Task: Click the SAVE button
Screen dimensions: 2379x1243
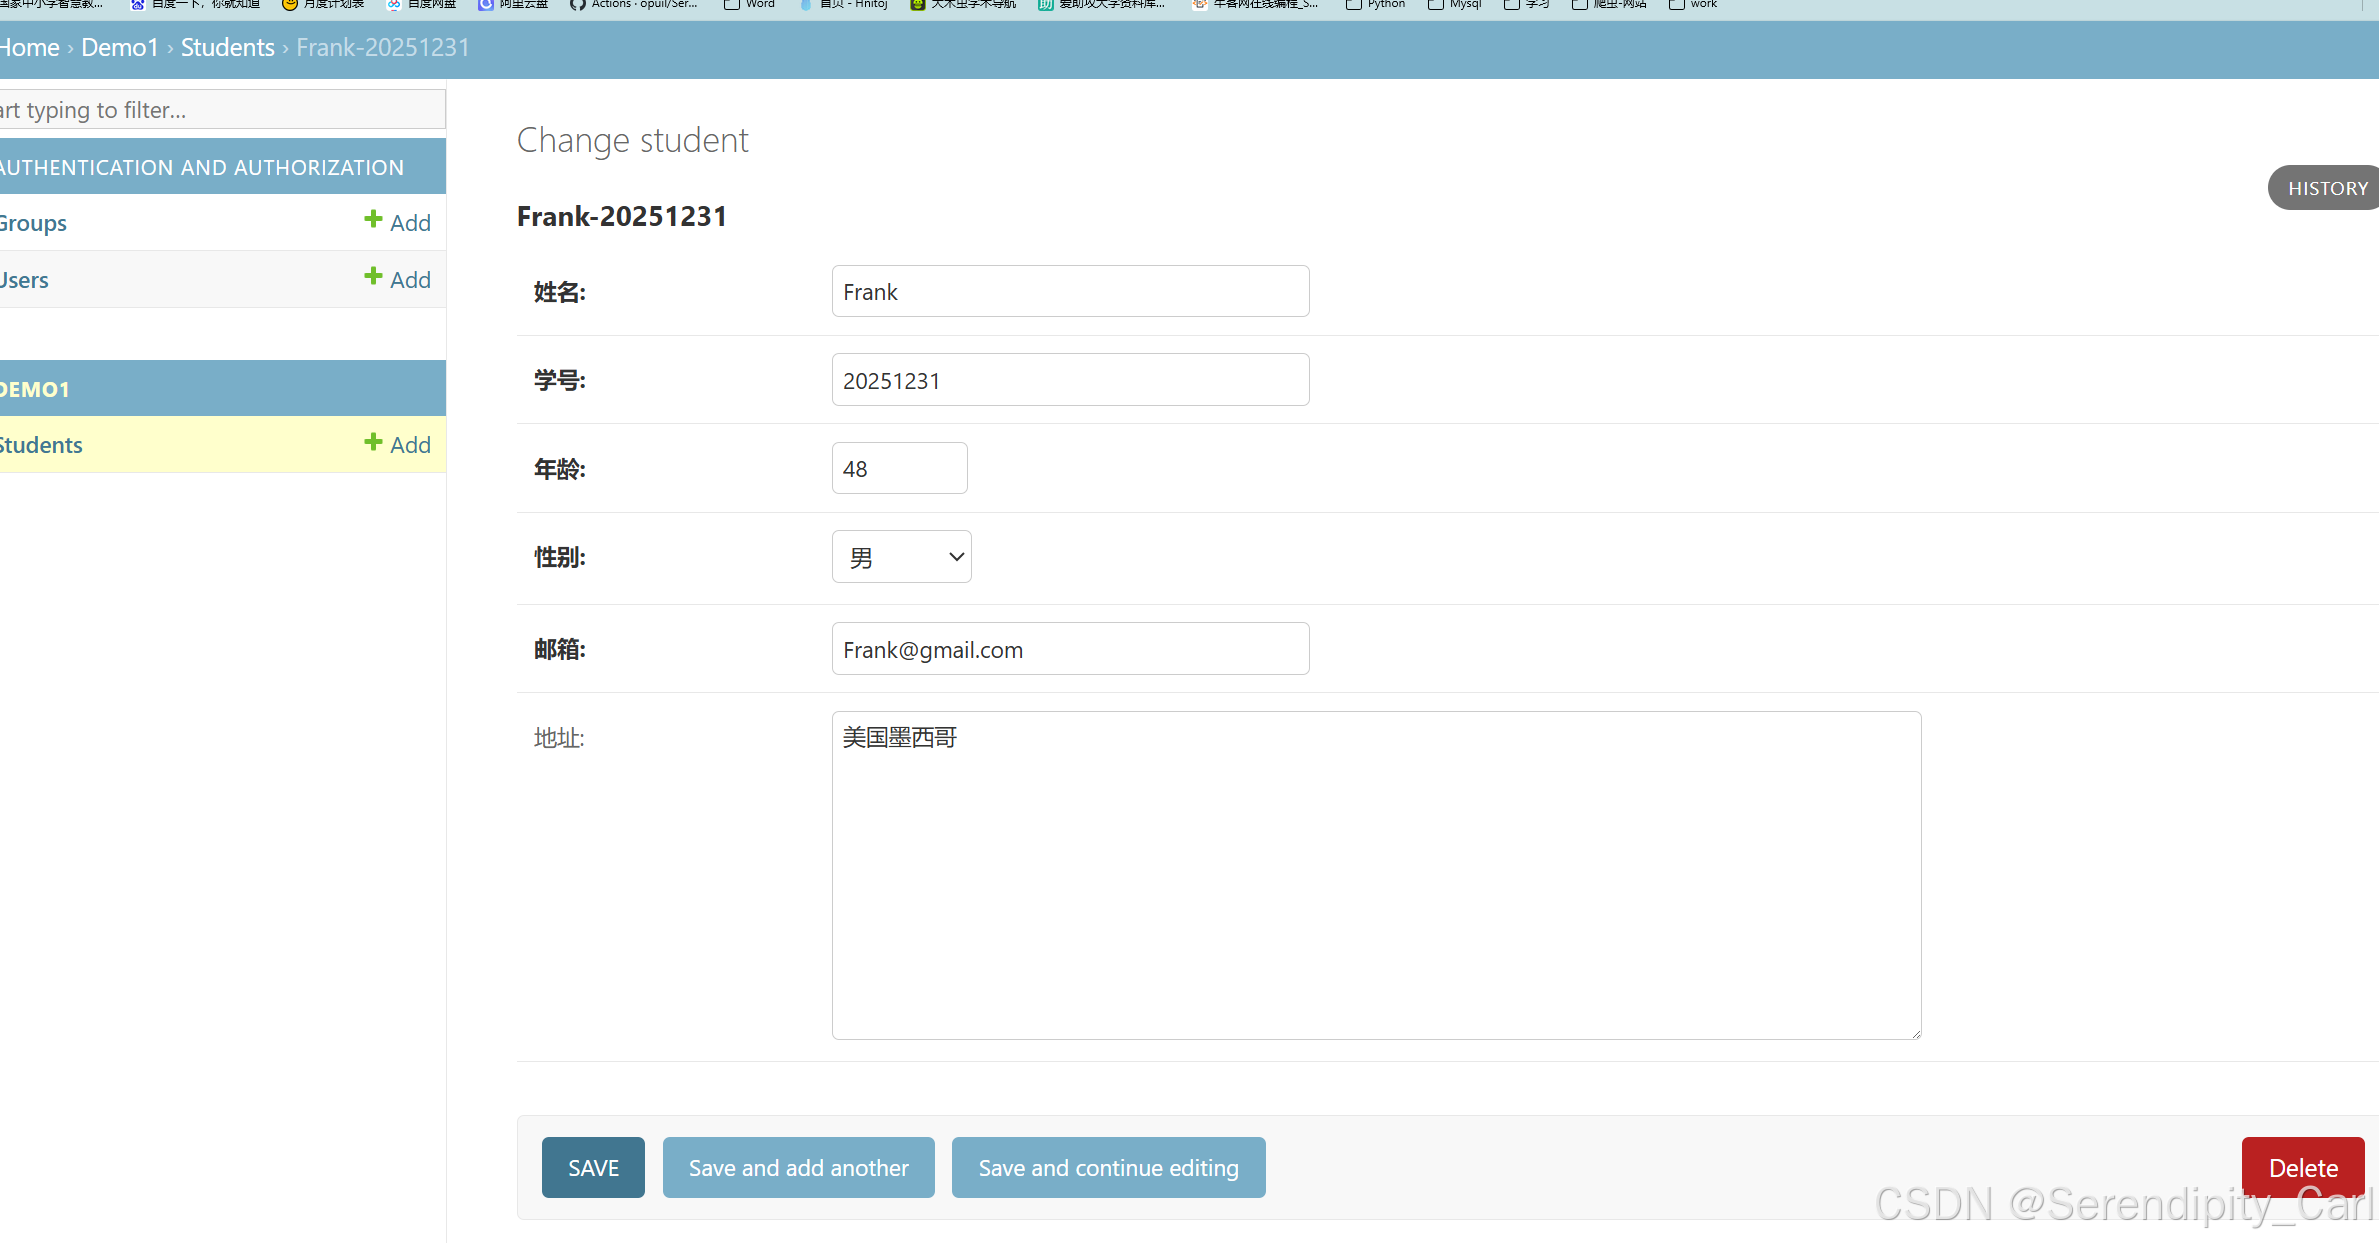Action: pos(593,1167)
